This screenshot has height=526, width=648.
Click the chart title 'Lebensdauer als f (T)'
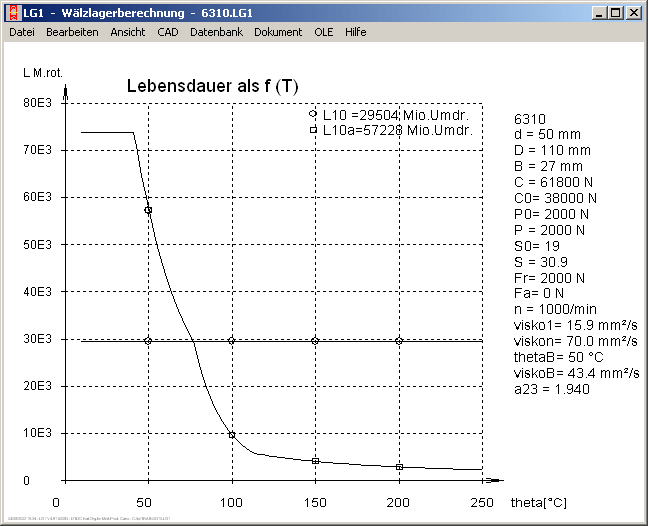213,87
